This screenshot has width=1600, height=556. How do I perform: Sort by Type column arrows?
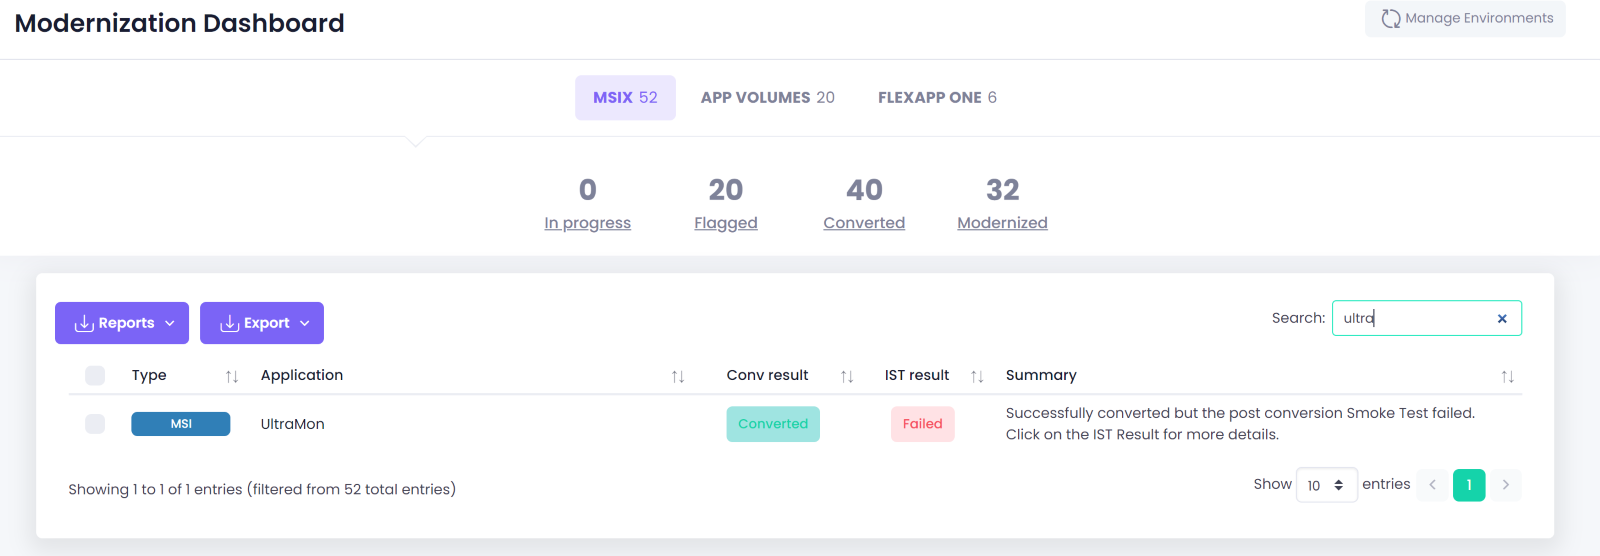[232, 377]
